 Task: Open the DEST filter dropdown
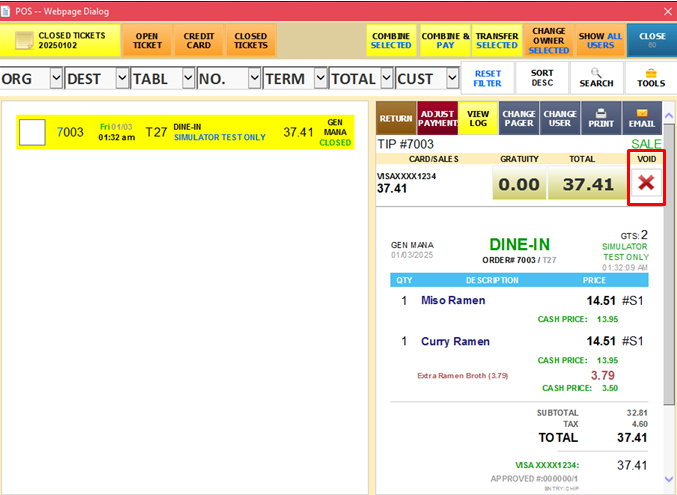click(121, 78)
